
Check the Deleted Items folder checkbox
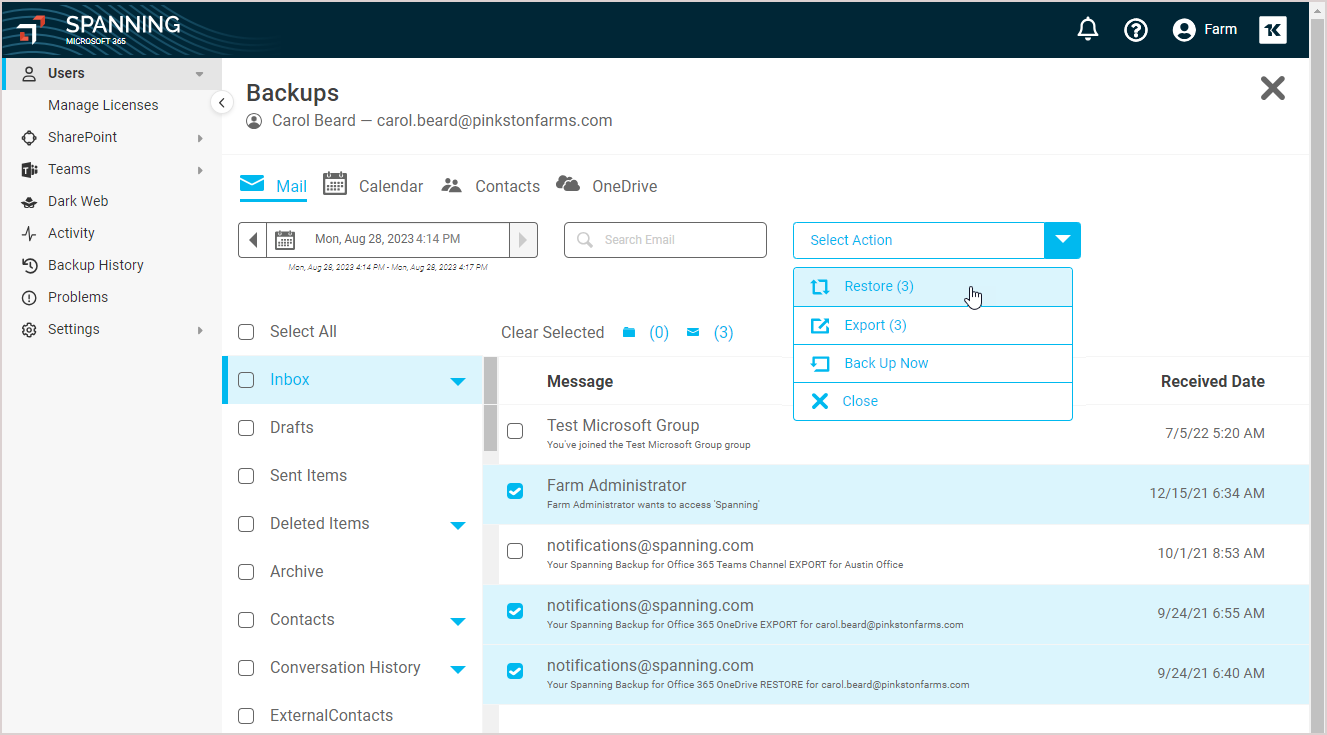(x=246, y=524)
